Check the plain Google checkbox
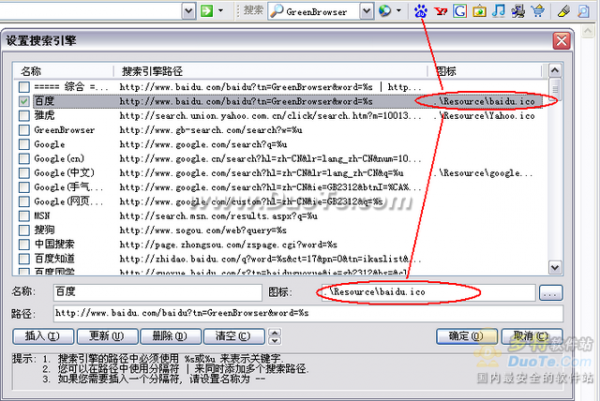Screen dimensions: 600x401 pyautogui.click(x=24, y=144)
